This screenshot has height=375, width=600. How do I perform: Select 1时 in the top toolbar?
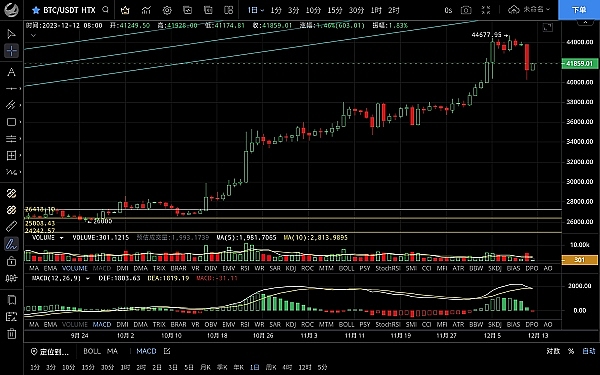(376, 10)
